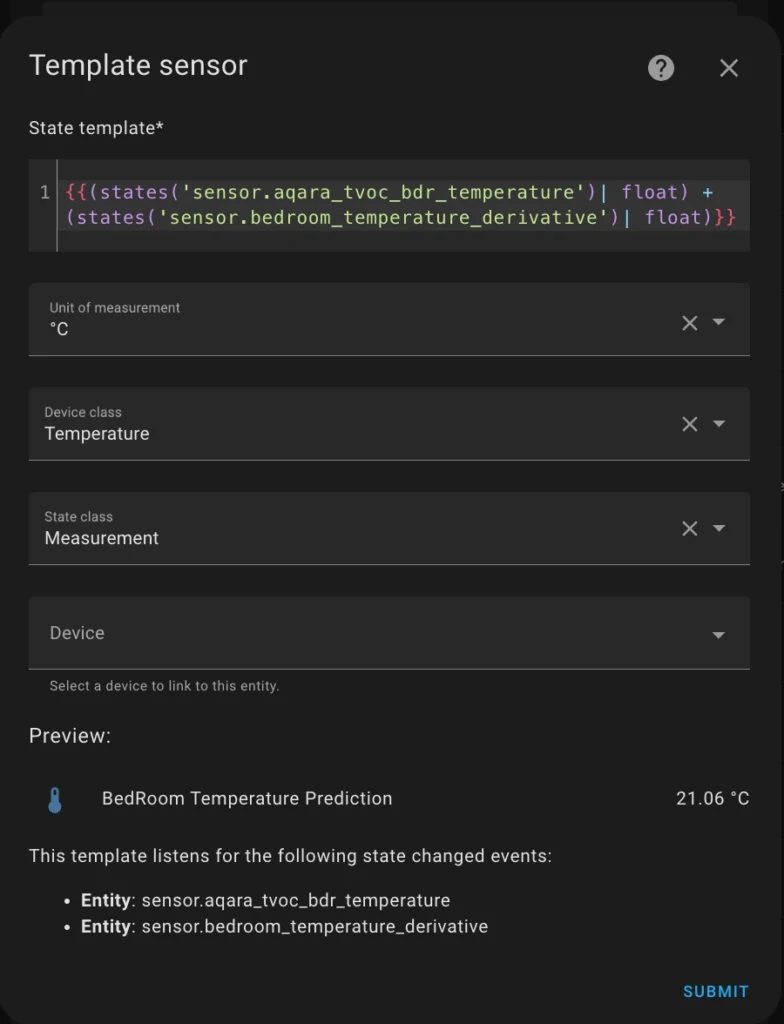Click the 21.06 °C preview value

point(712,799)
